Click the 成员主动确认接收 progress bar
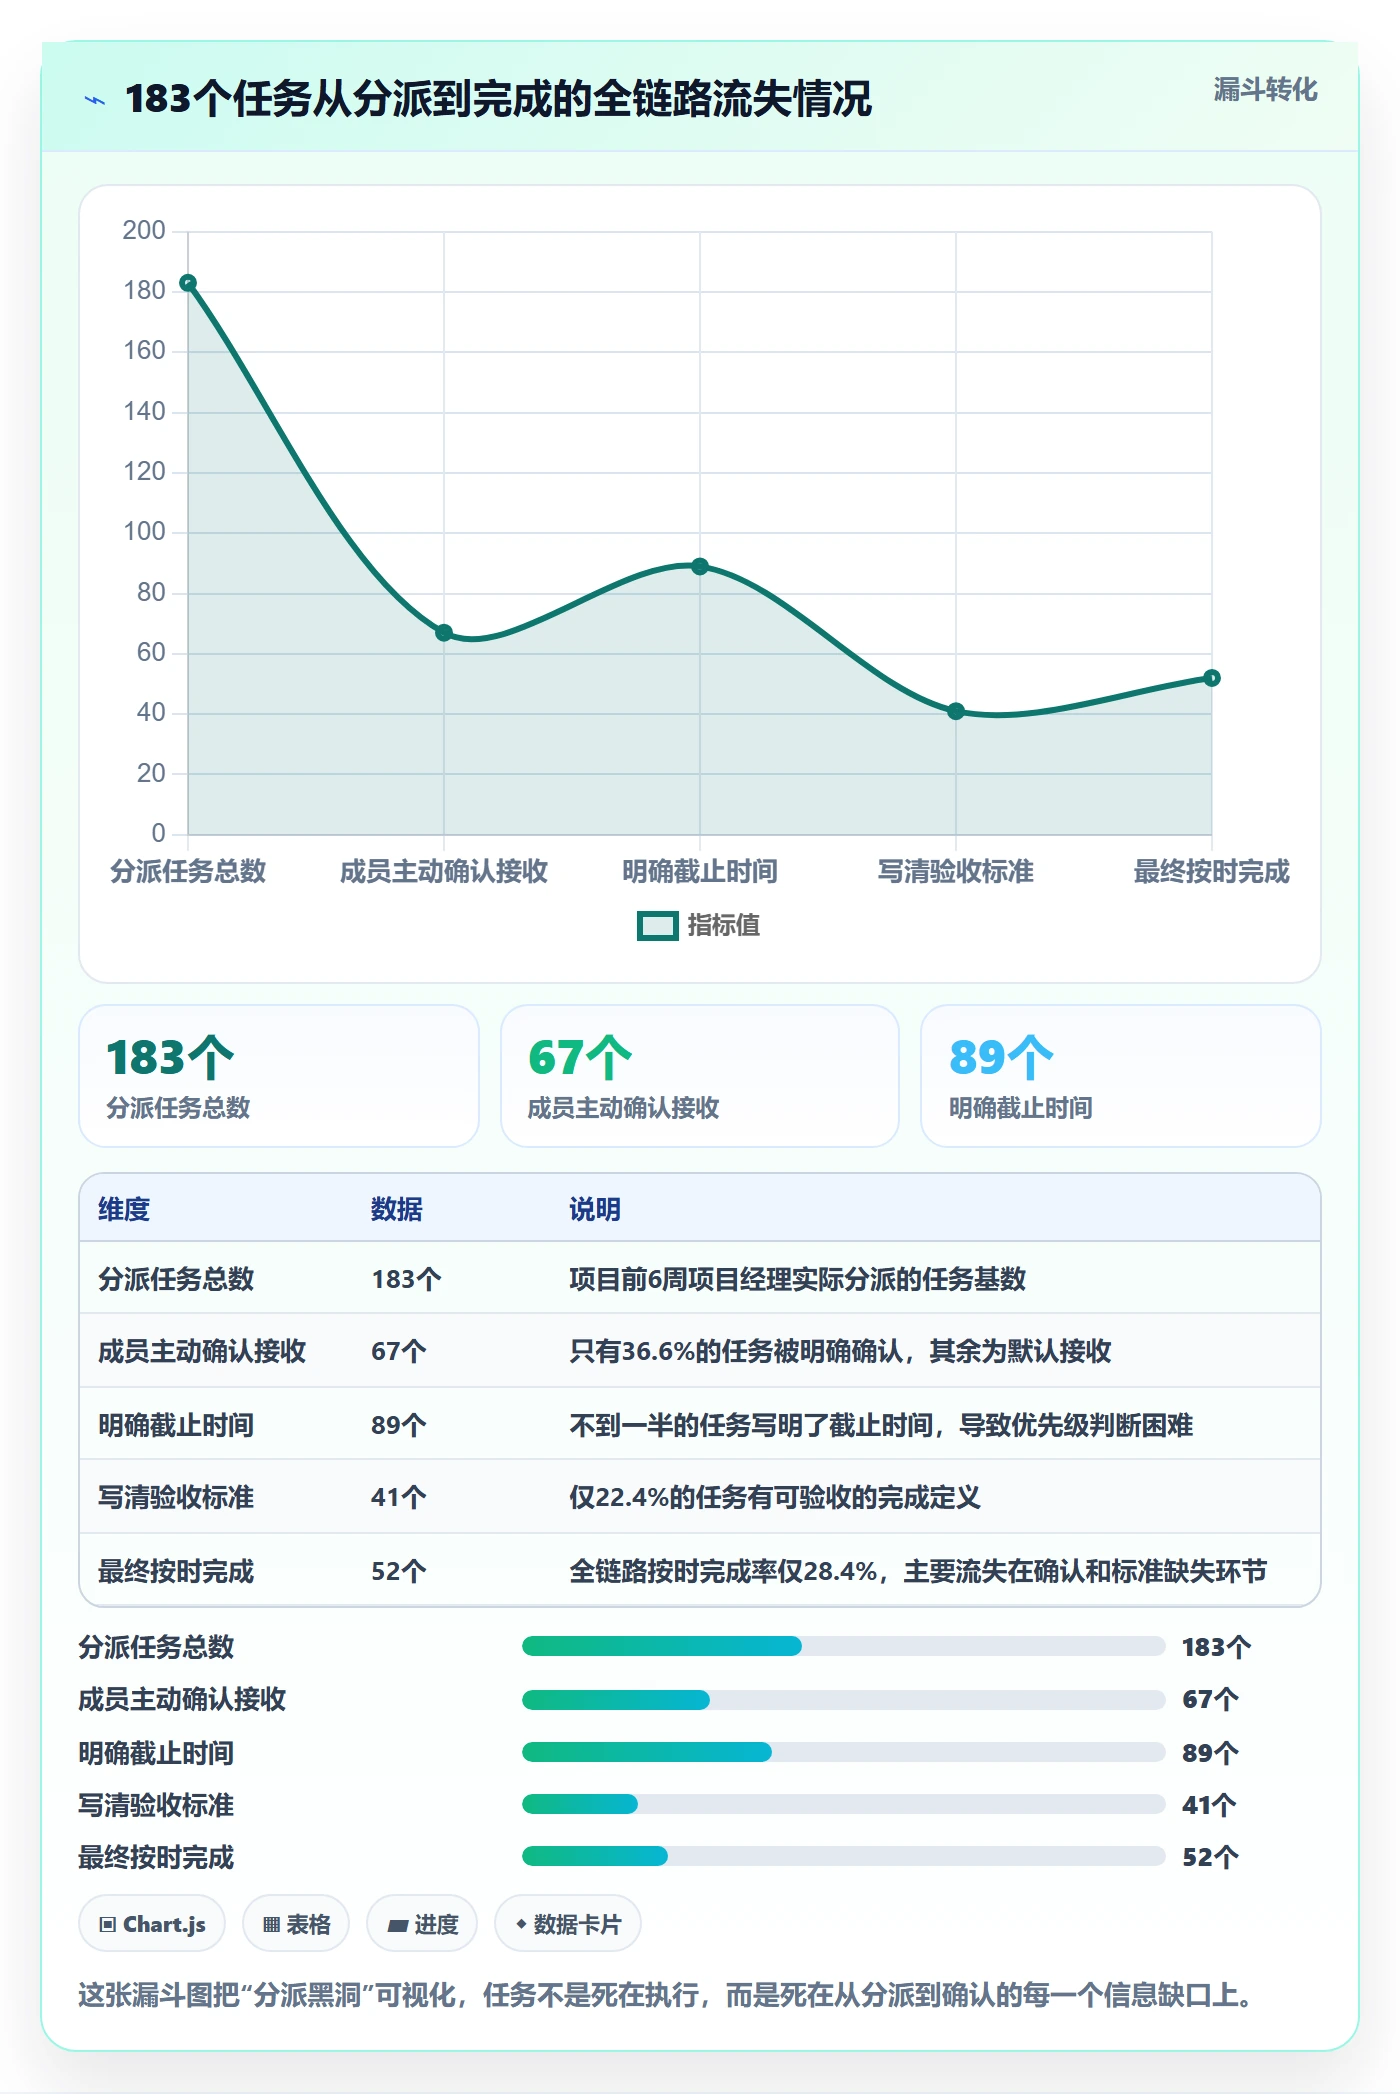This screenshot has height=2094, width=1400. 844,1699
